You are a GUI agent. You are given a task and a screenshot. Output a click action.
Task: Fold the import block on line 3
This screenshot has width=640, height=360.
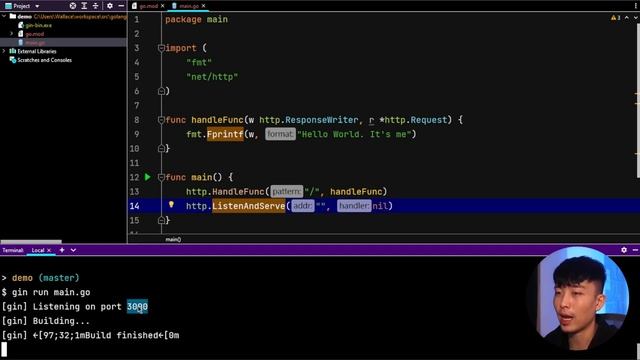pos(161,48)
